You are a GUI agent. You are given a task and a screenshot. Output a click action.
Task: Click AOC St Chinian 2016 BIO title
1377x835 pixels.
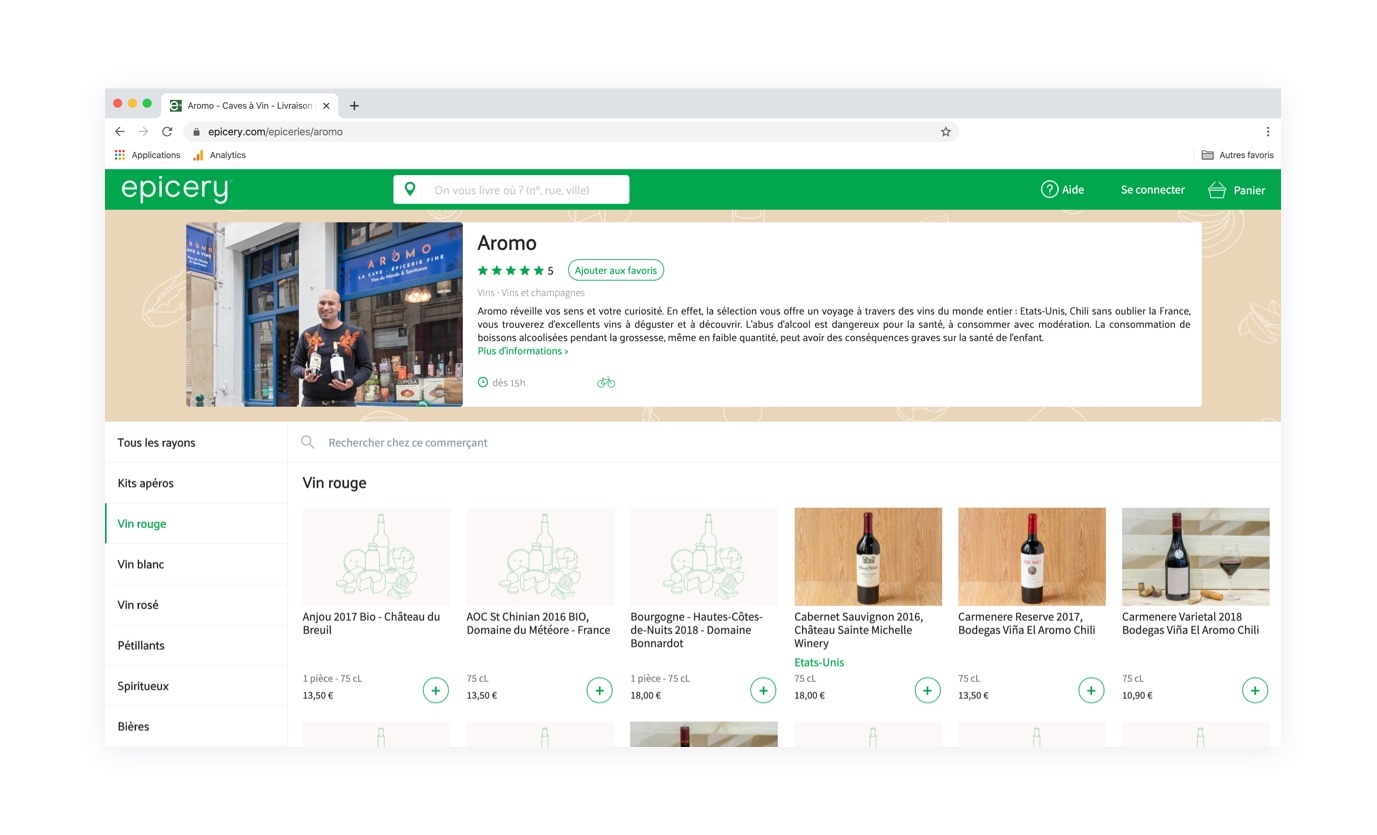pos(538,623)
